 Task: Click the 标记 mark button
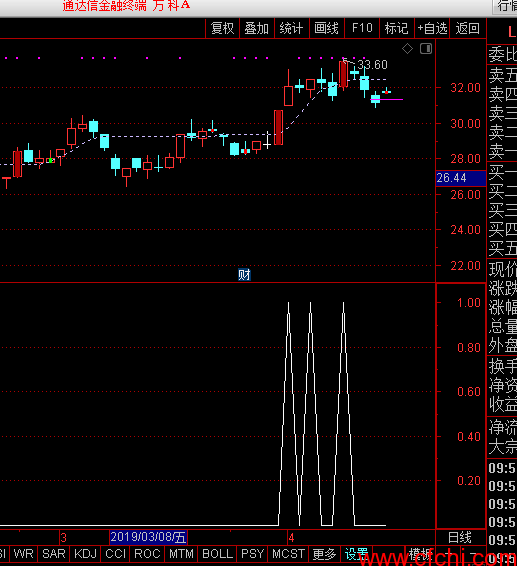397,28
